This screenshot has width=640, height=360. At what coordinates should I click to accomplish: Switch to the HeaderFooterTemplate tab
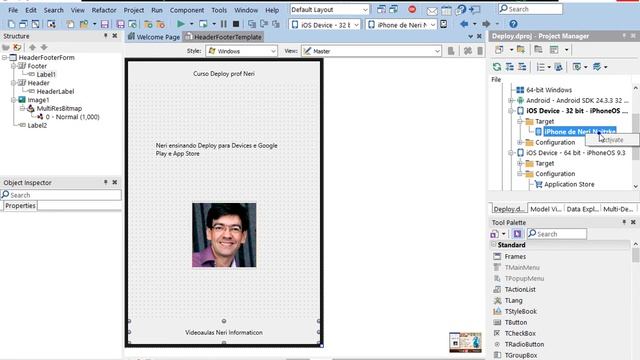pyautogui.click(x=223, y=37)
